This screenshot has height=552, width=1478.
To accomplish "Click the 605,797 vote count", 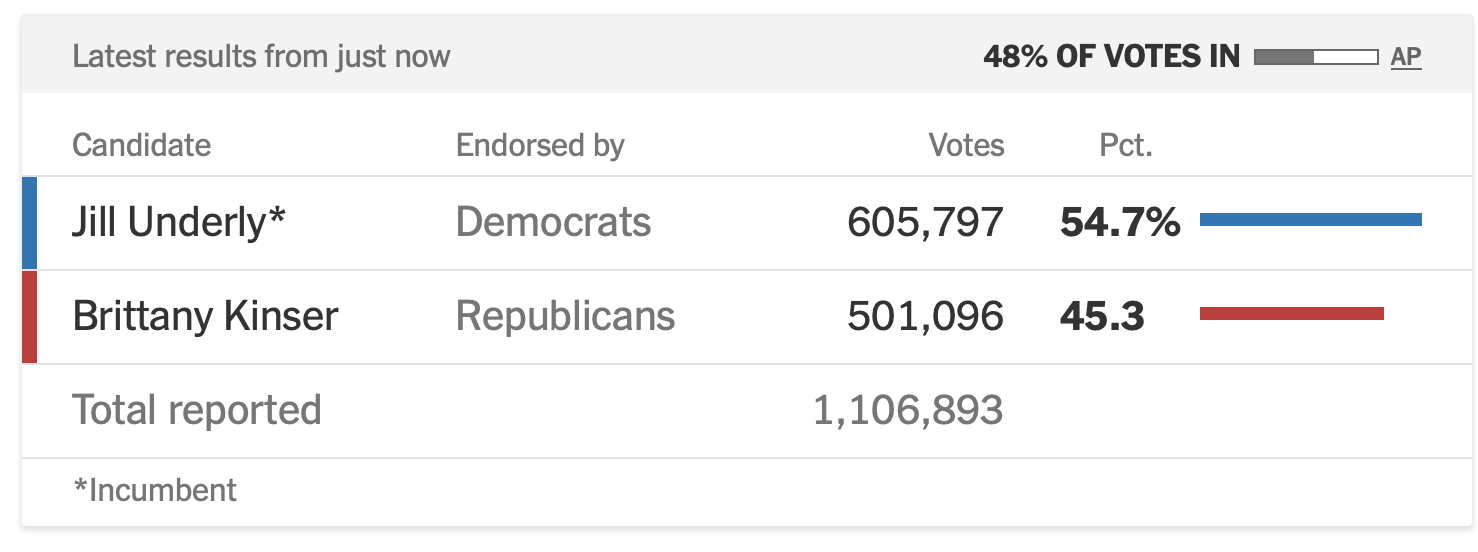I will 925,222.
